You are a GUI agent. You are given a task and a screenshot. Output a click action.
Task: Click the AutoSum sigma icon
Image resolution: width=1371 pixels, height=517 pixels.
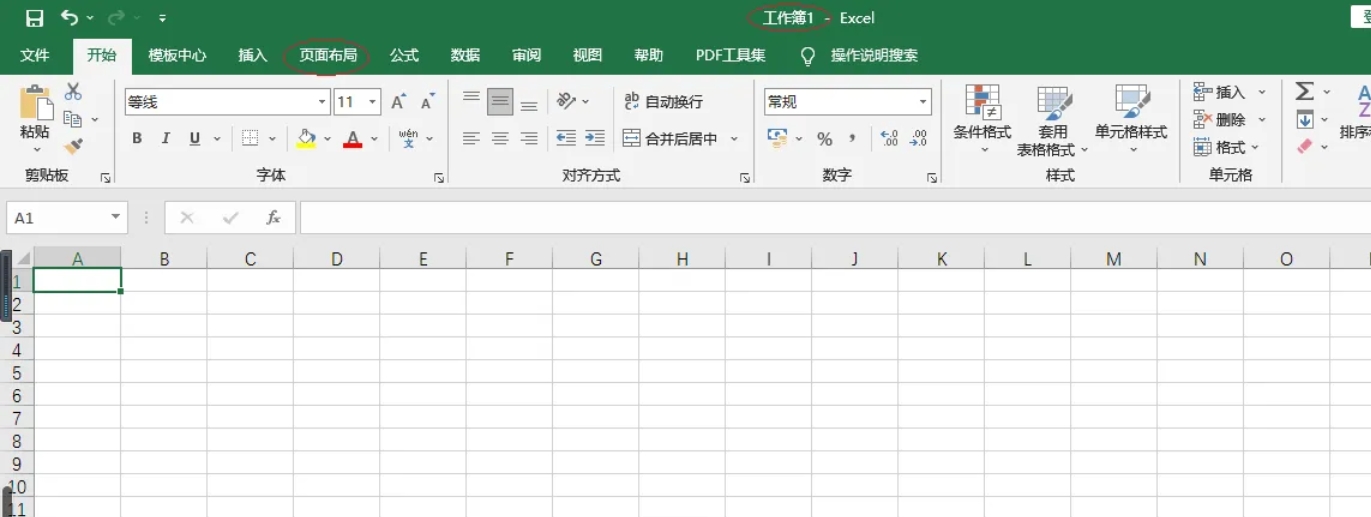click(1305, 92)
